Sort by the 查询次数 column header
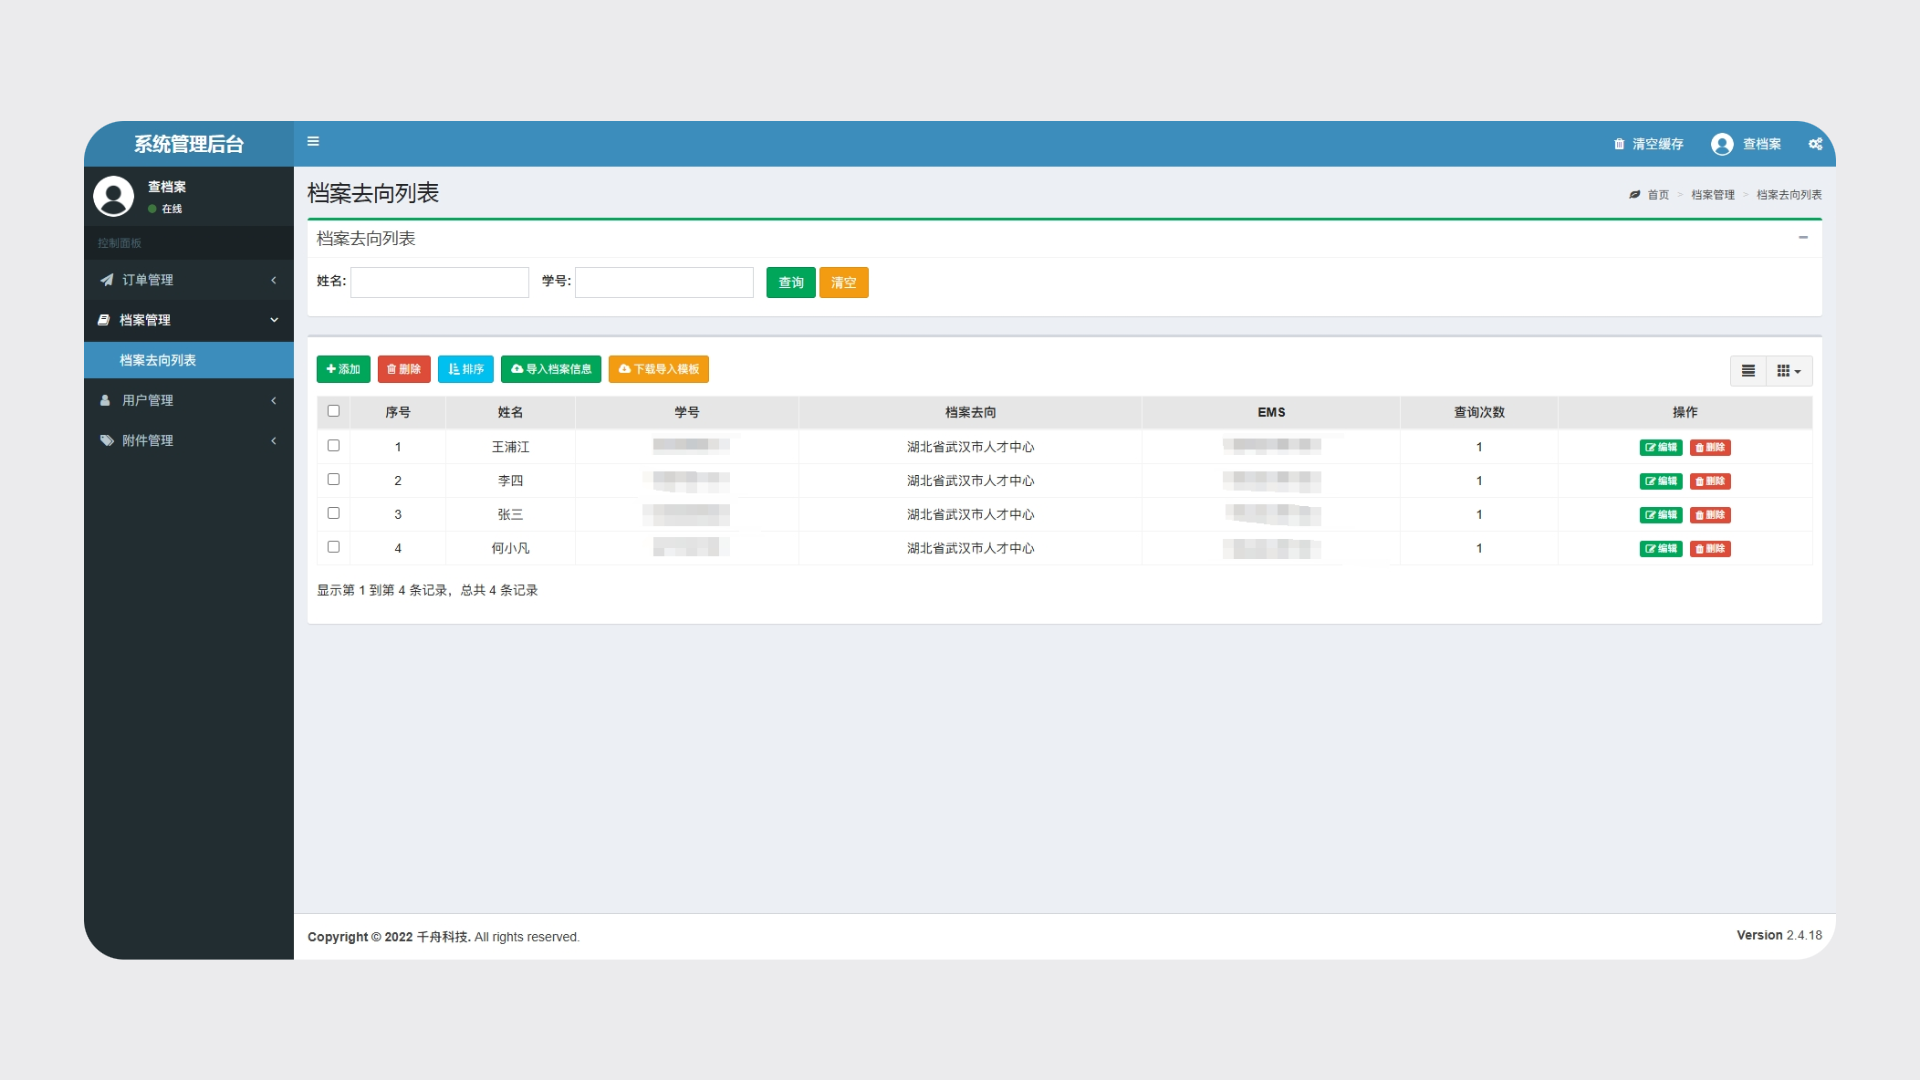Image resolution: width=1920 pixels, height=1080 pixels. 1479,412
